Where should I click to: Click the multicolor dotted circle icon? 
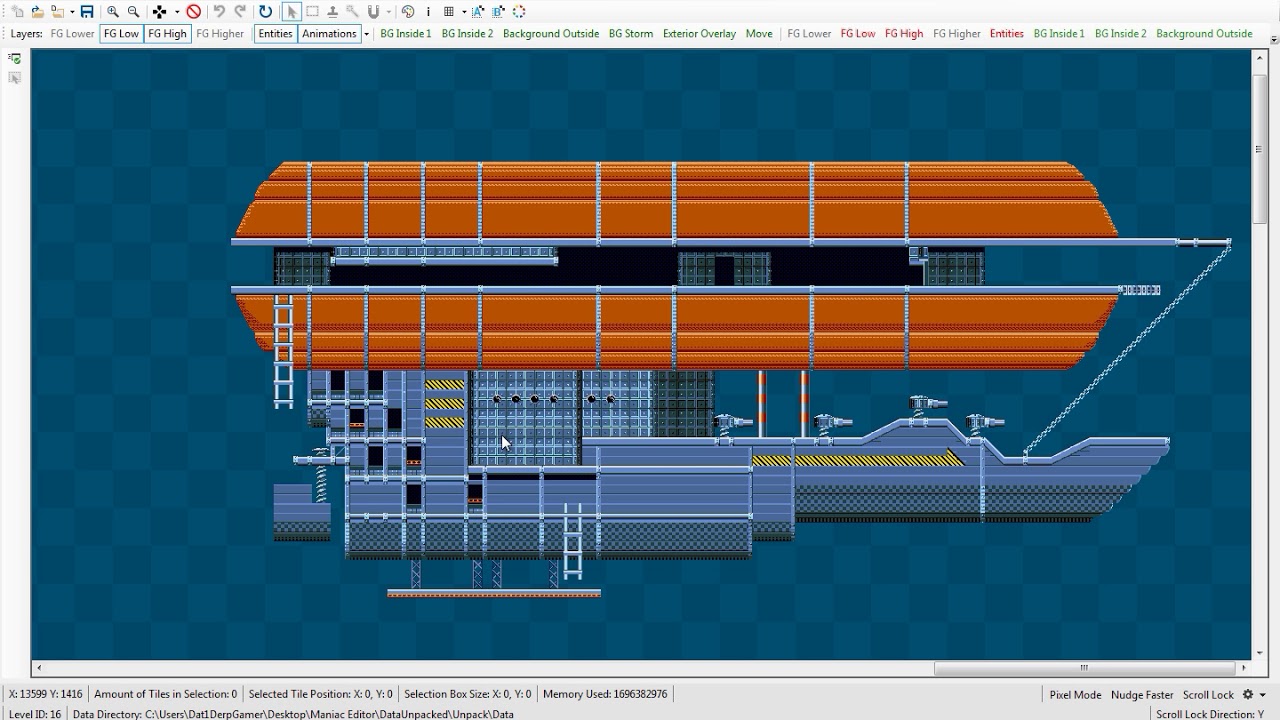(x=519, y=12)
